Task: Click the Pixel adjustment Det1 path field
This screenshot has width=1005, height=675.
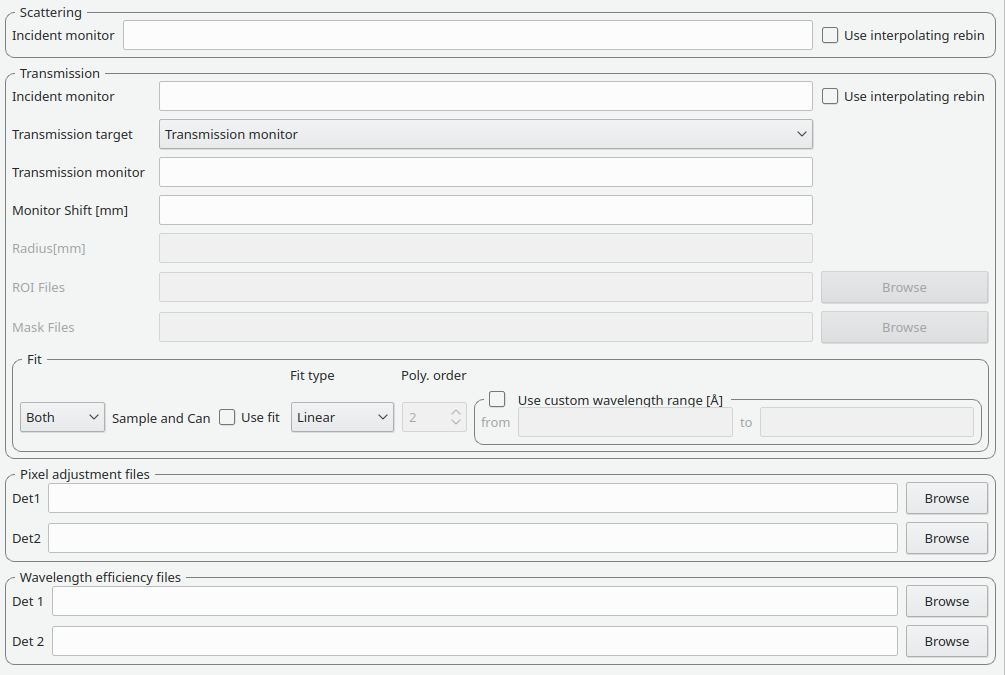Action: pos(472,498)
